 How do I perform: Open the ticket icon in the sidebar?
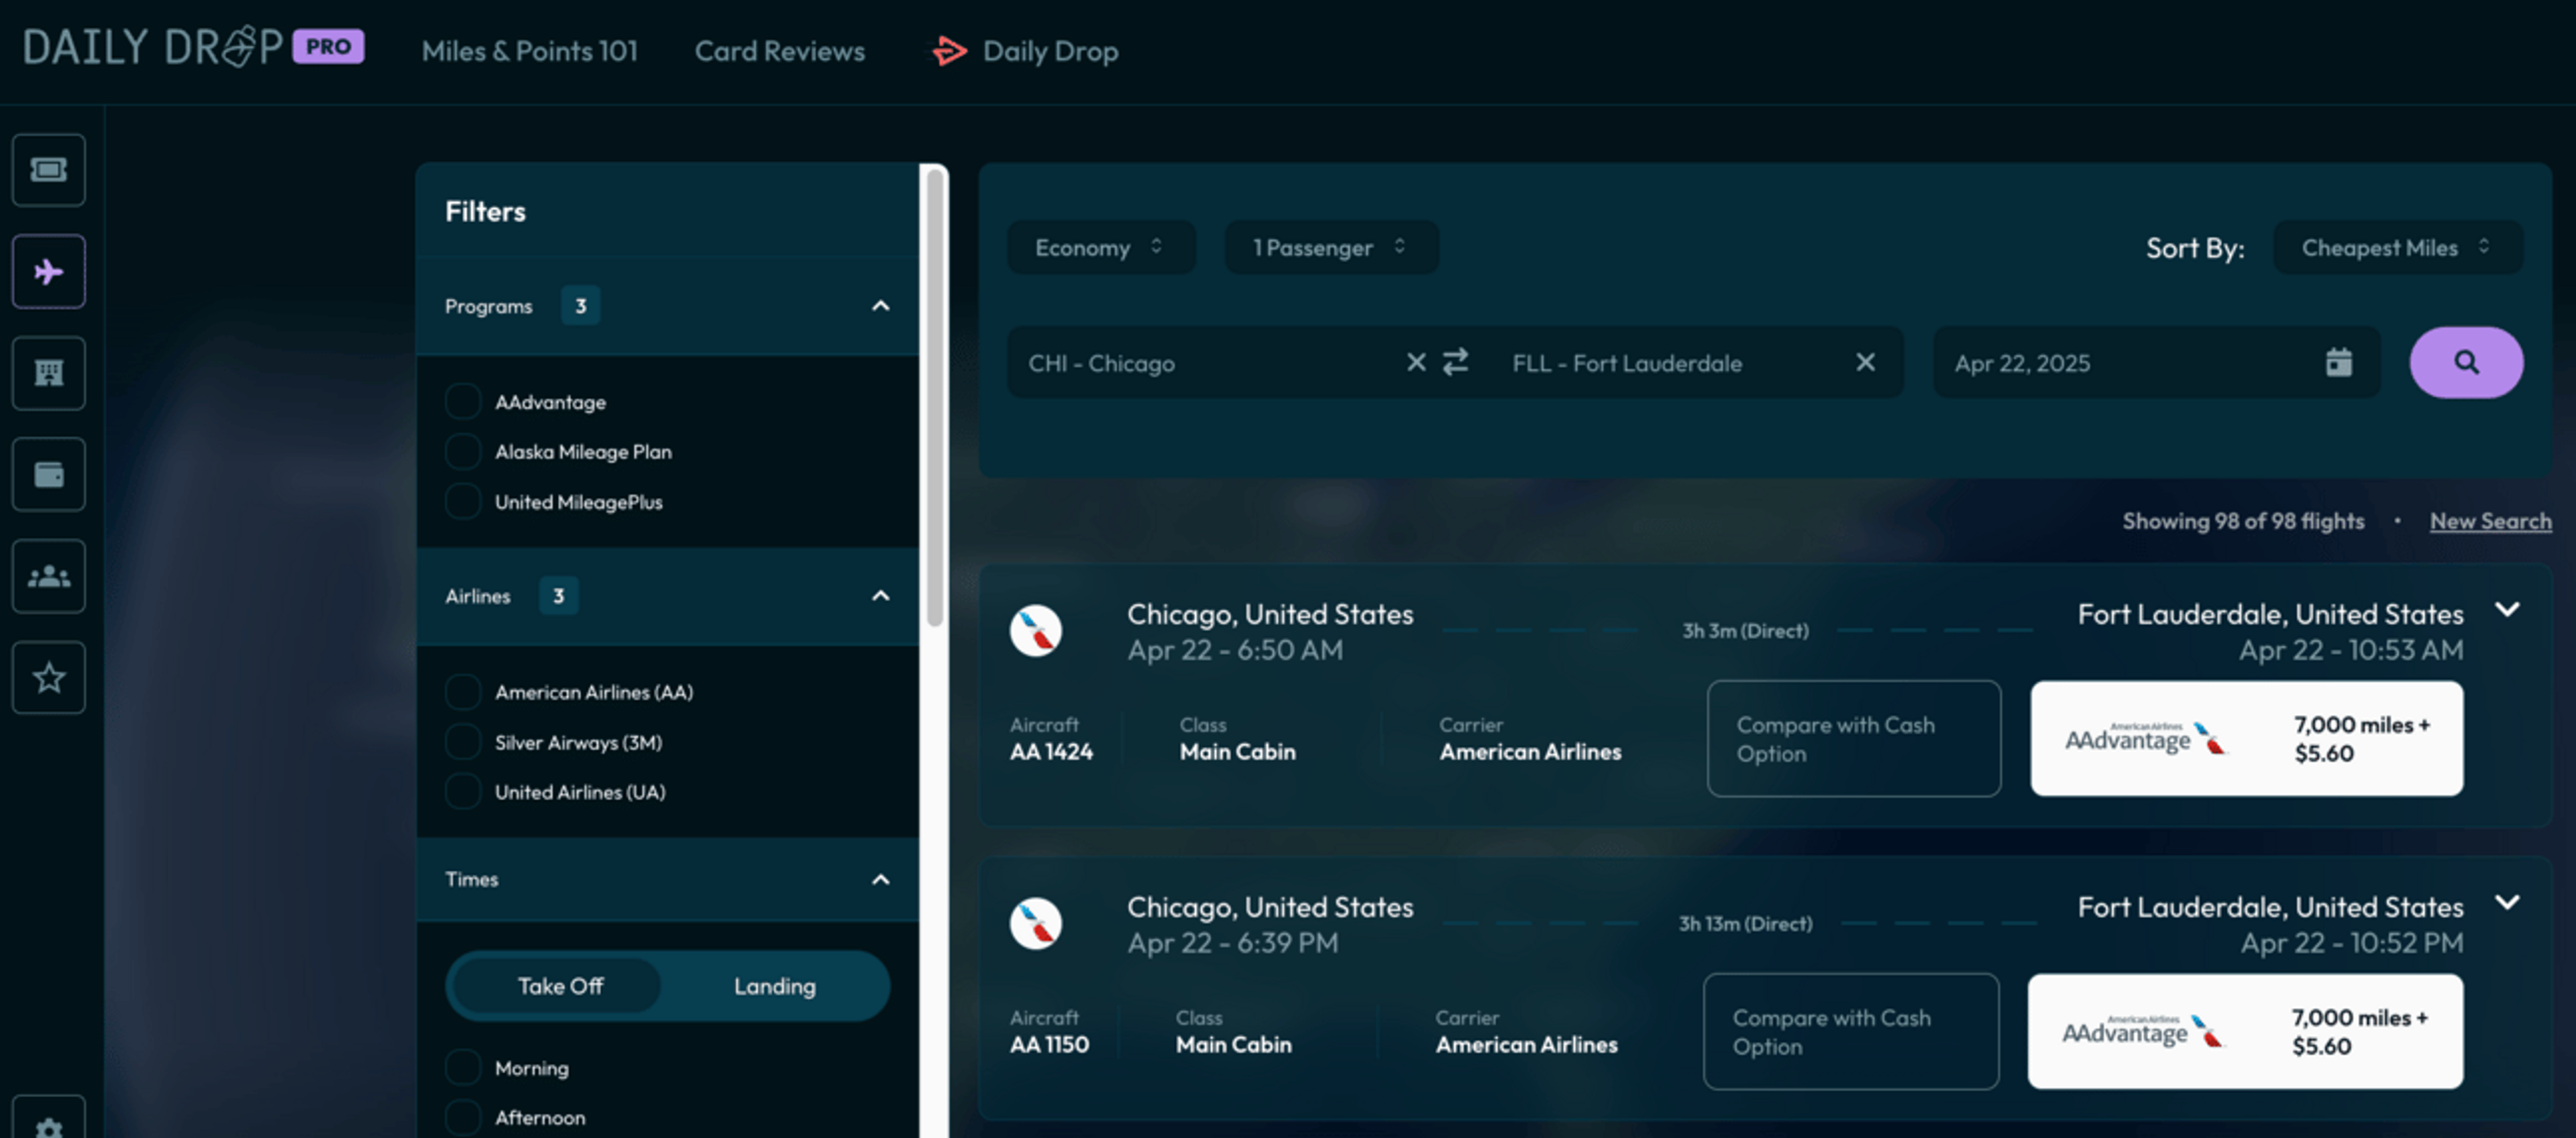coord(48,170)
